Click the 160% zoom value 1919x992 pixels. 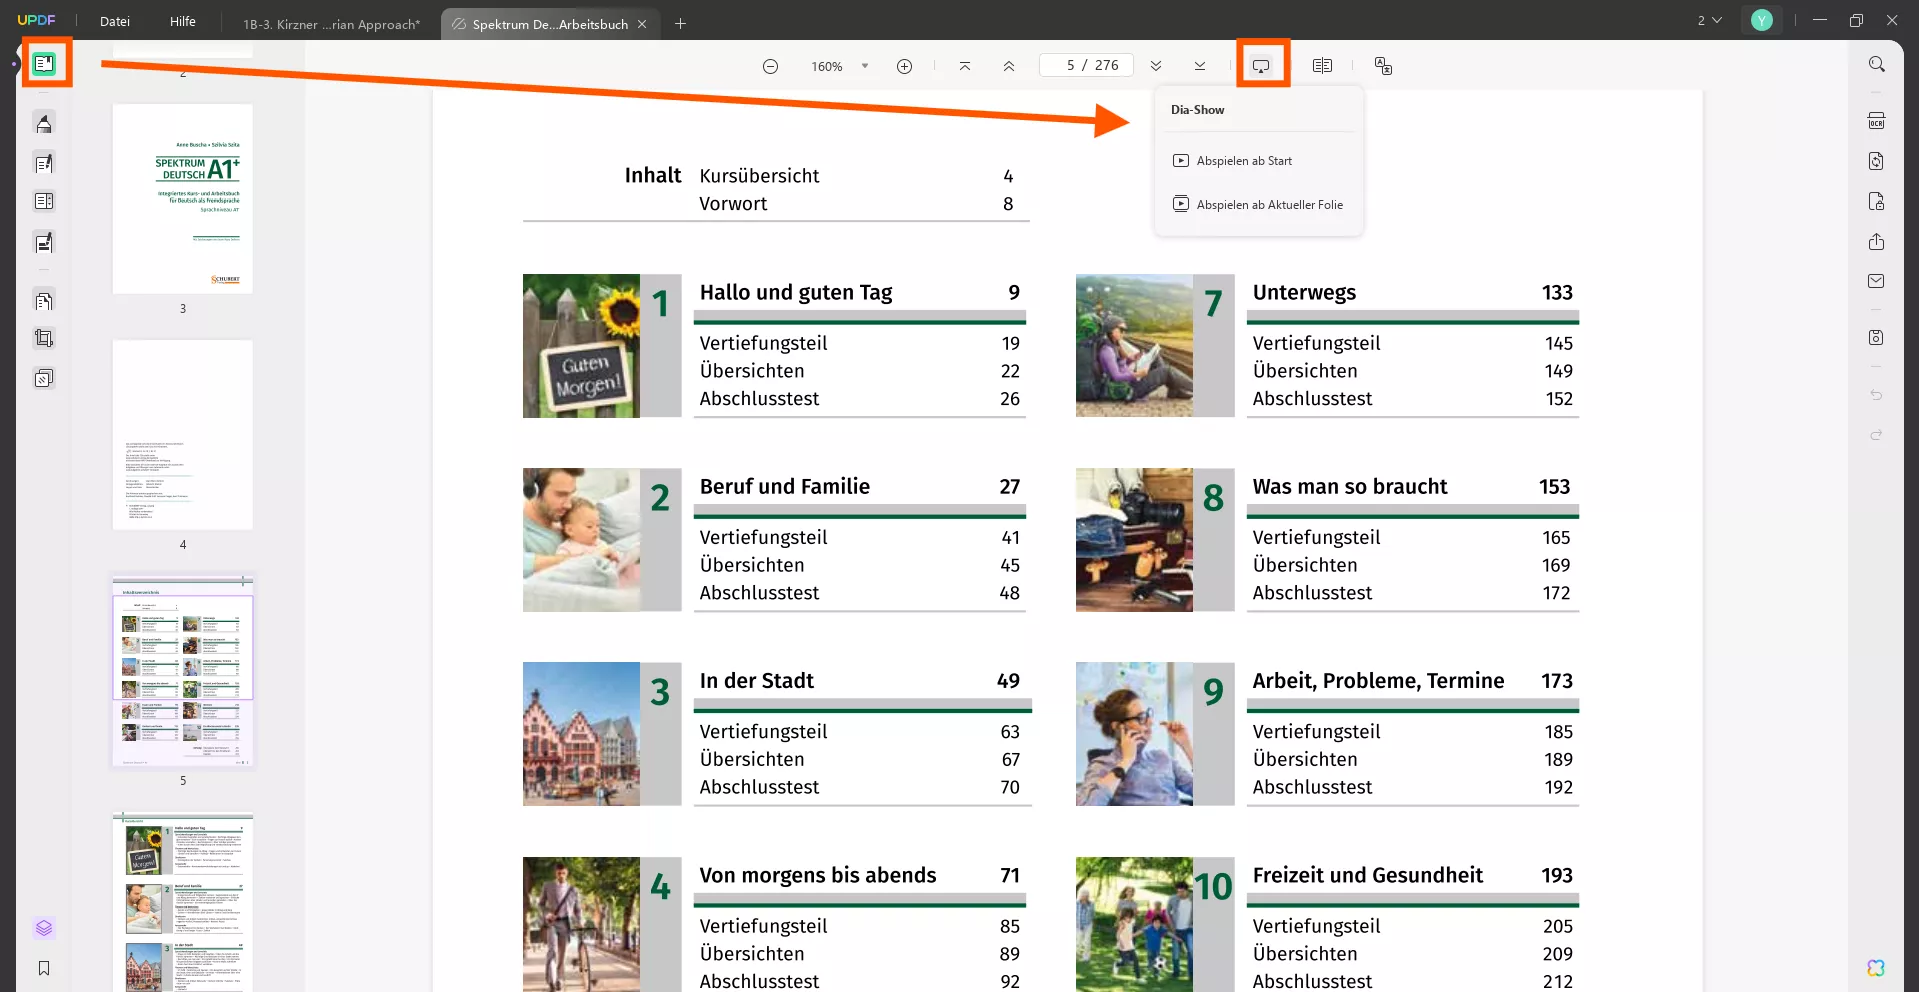coord(827,66)
